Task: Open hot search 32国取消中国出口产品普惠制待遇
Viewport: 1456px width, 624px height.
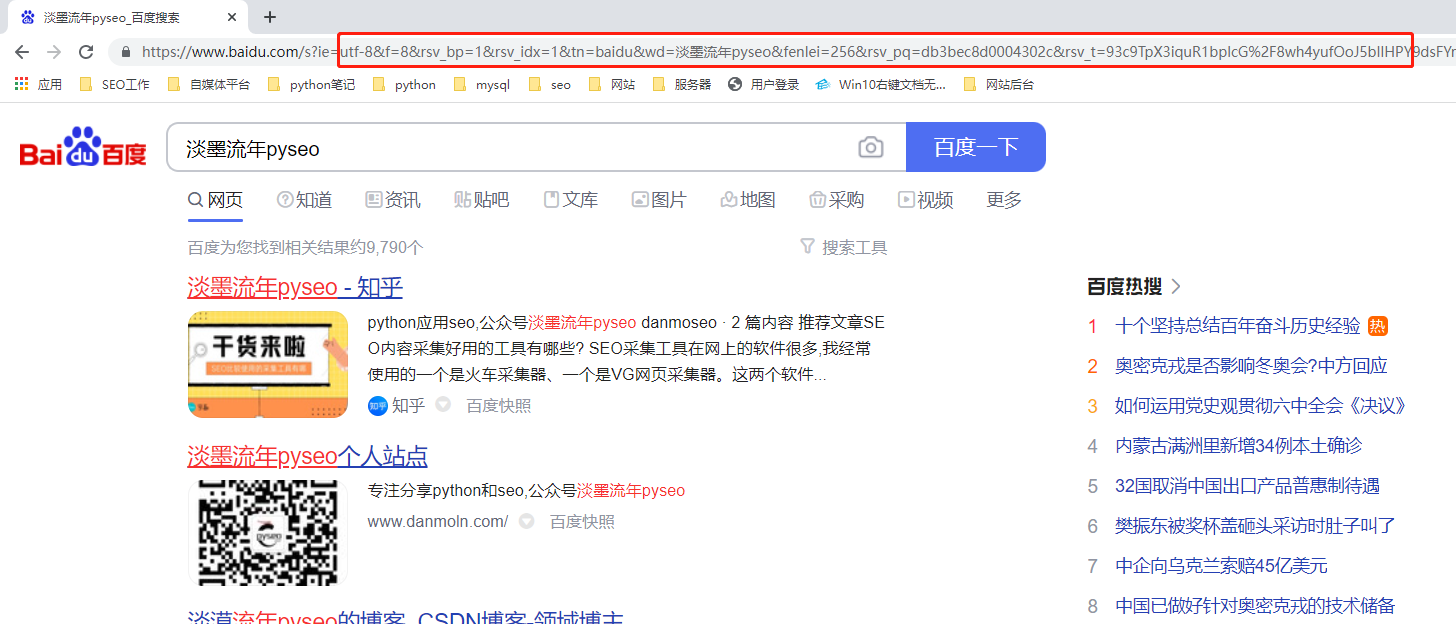Action: [1247, 486]
